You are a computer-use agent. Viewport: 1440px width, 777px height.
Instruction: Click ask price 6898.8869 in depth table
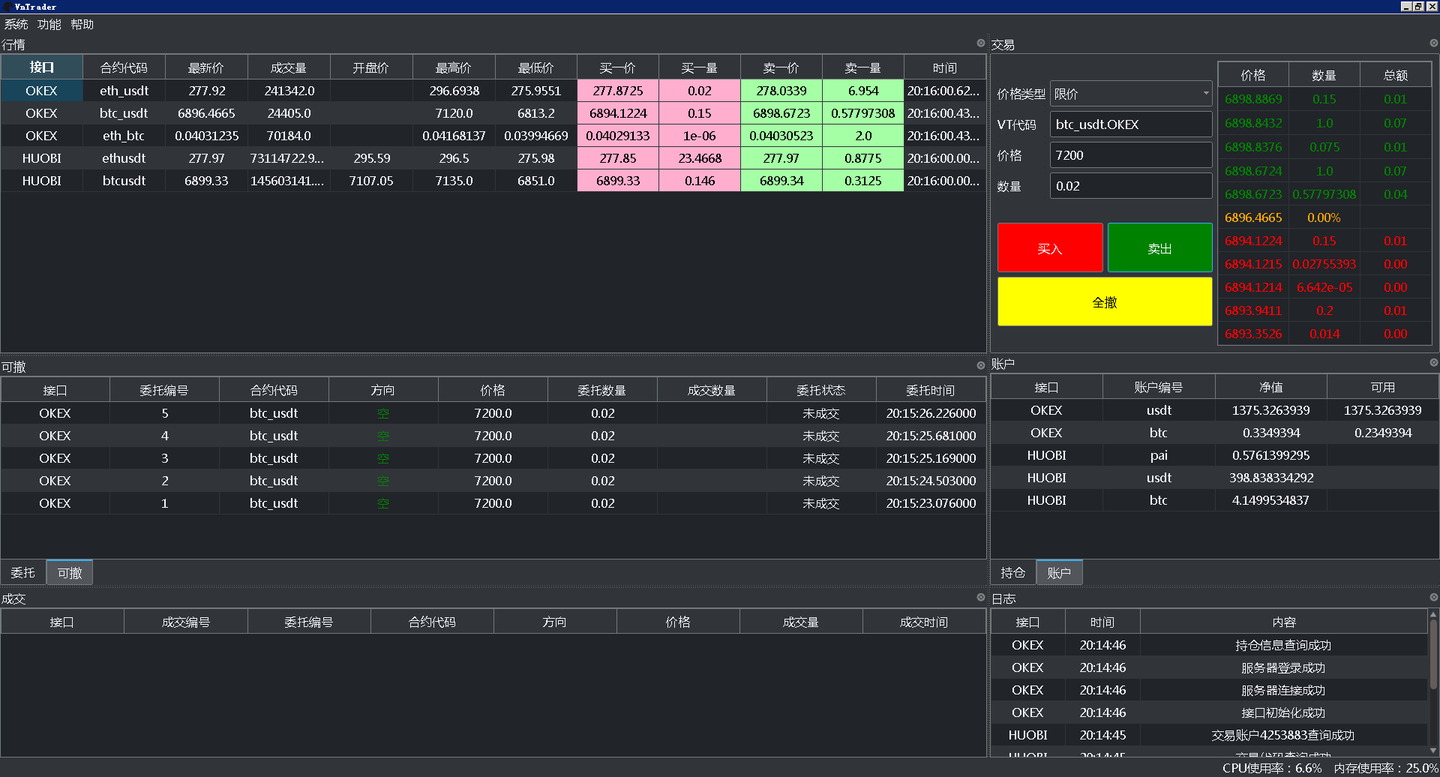(1253, 99)
